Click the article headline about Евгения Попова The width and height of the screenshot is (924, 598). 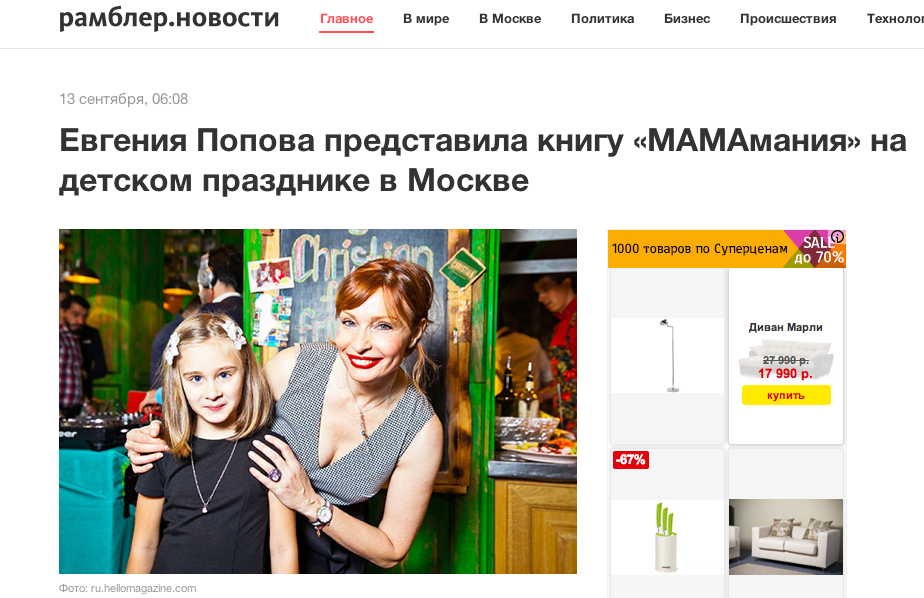482,160
